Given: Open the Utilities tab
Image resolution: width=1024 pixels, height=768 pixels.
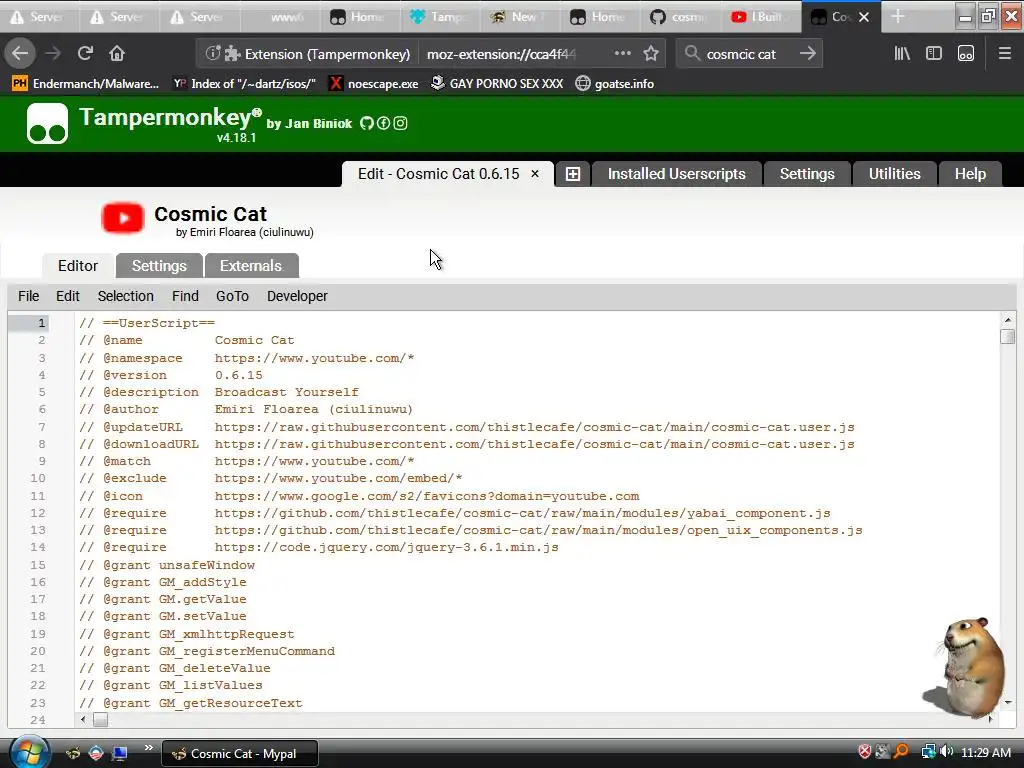Looking at the screenshot, I should pyautogui.click(x=895, y=174).
